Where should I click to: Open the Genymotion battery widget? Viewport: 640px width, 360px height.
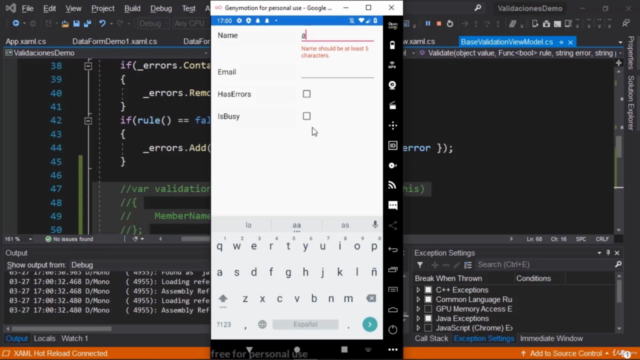point(393,45)
